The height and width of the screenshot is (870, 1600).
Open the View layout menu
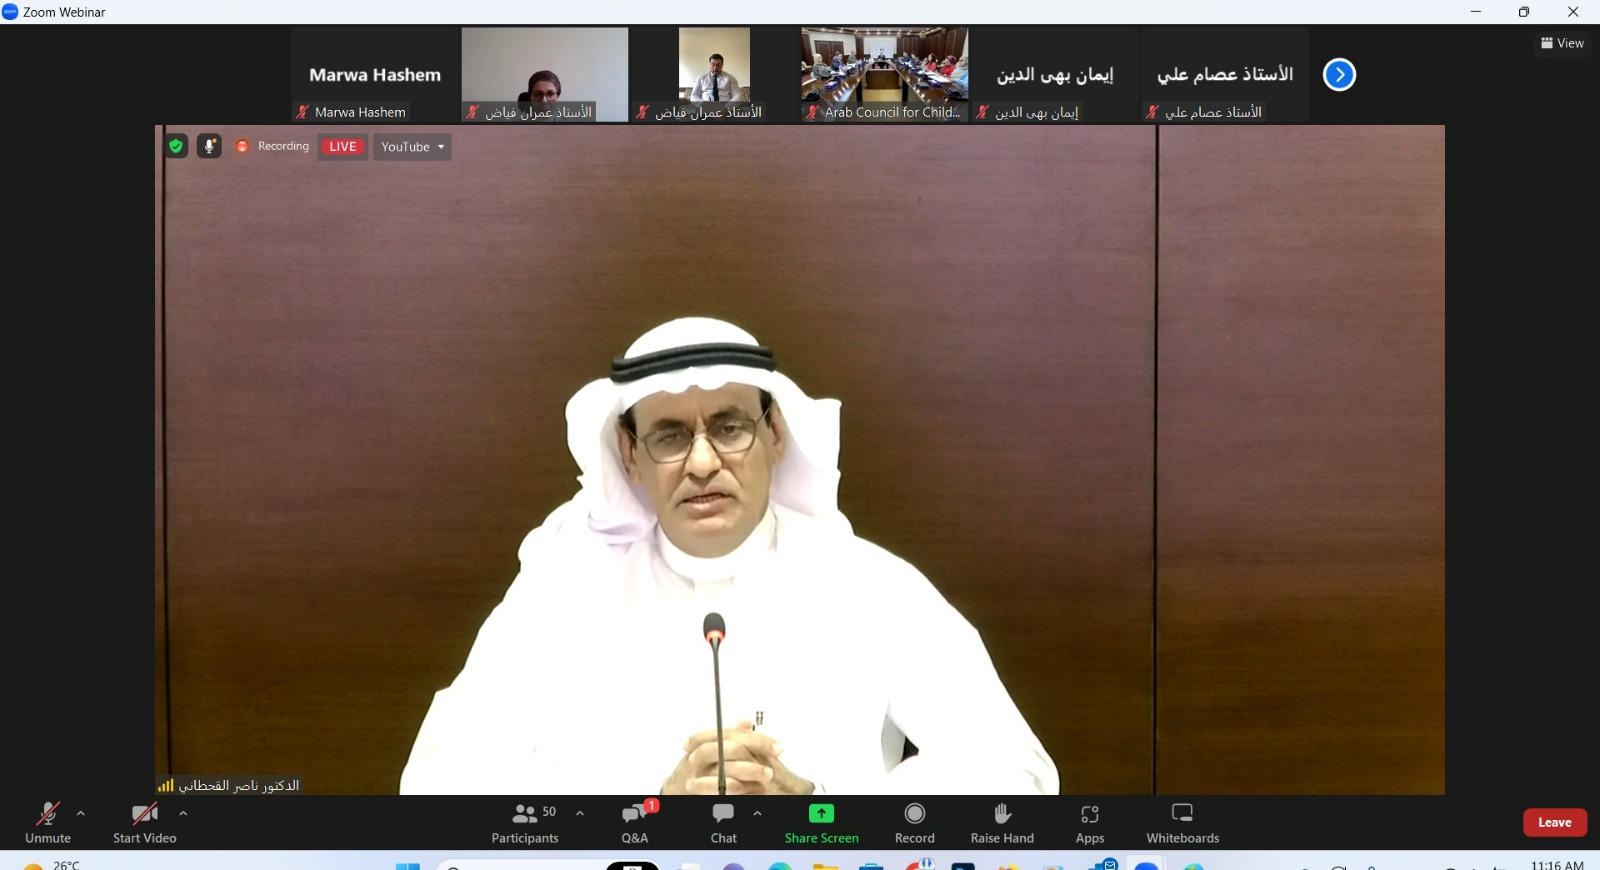coord(1562,43)
